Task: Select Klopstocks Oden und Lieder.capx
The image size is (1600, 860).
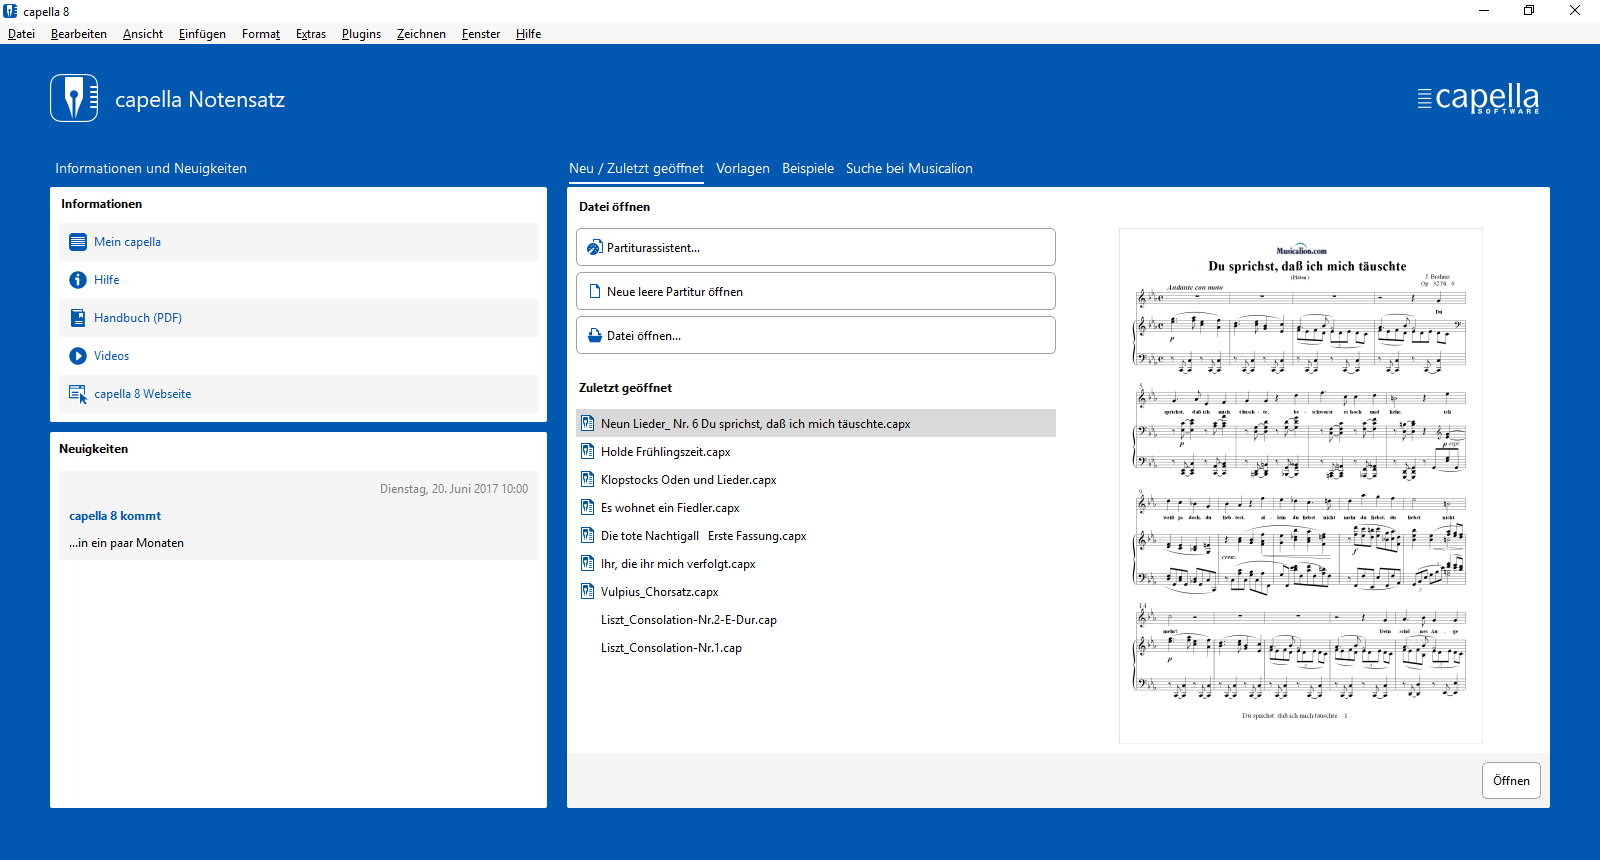Action: 688,480
